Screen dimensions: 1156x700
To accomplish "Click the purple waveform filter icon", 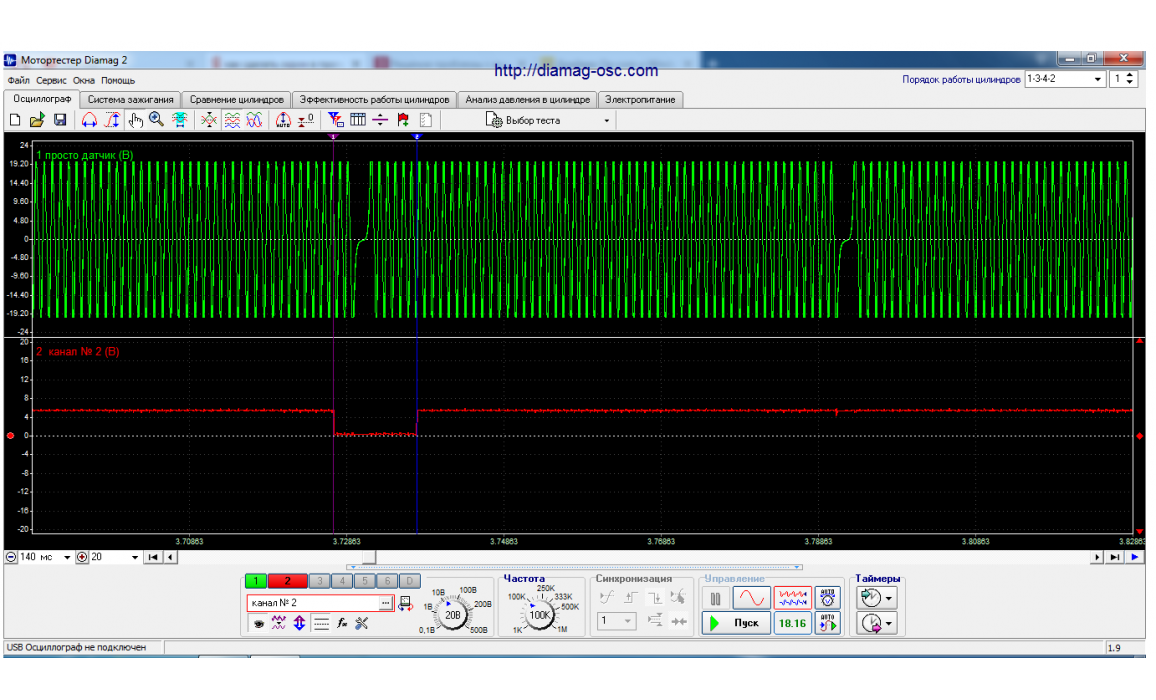I will pyautogui.click(x=279, y=624).
